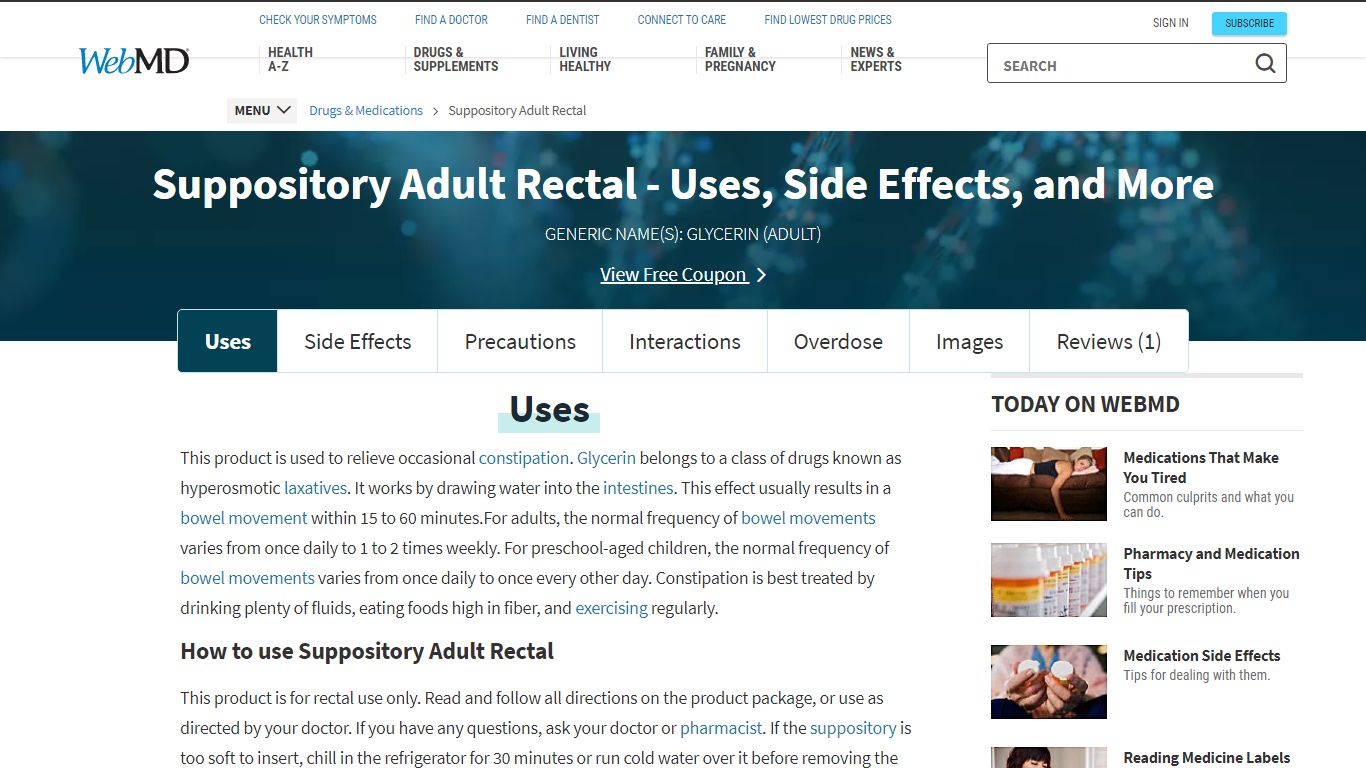
Task: Switch to Overdose tab
Action: click(x=838, y=341)
